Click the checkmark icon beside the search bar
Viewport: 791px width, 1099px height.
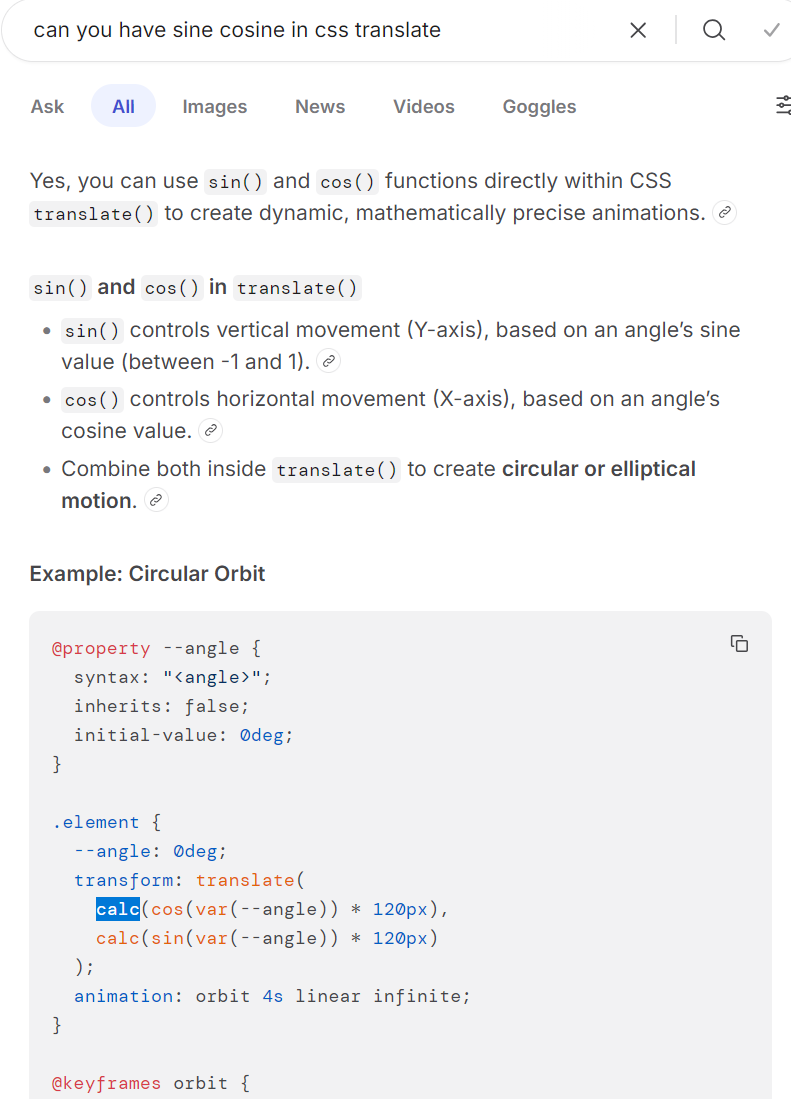(x=771, y=30)
